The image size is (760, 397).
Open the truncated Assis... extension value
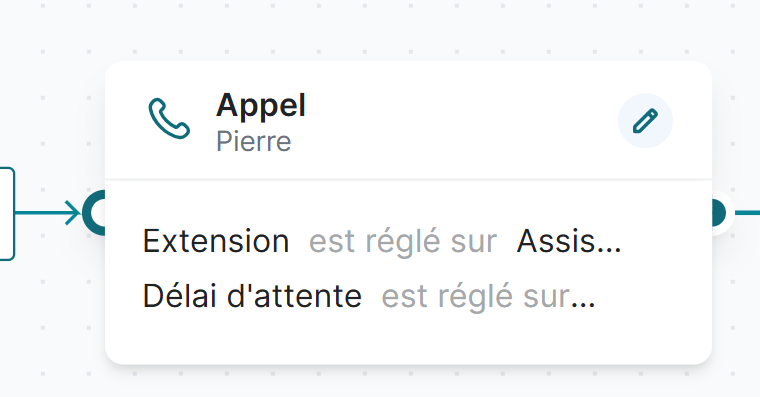569,241
